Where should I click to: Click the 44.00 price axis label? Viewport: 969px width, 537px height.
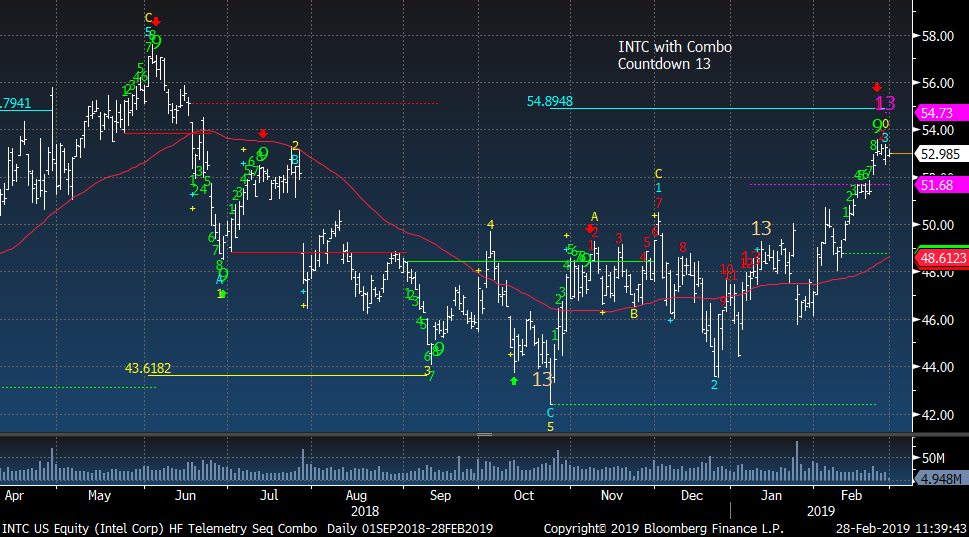937,367
